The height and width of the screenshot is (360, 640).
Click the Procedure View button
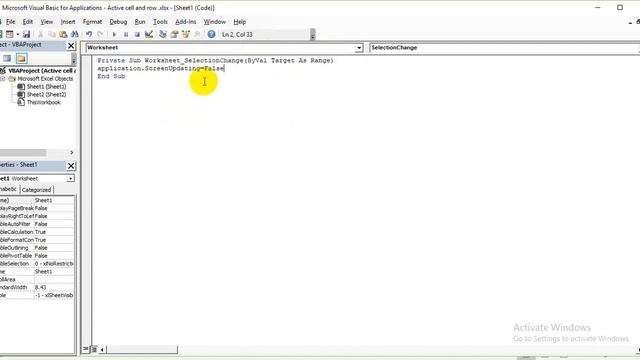coord(86,349)
